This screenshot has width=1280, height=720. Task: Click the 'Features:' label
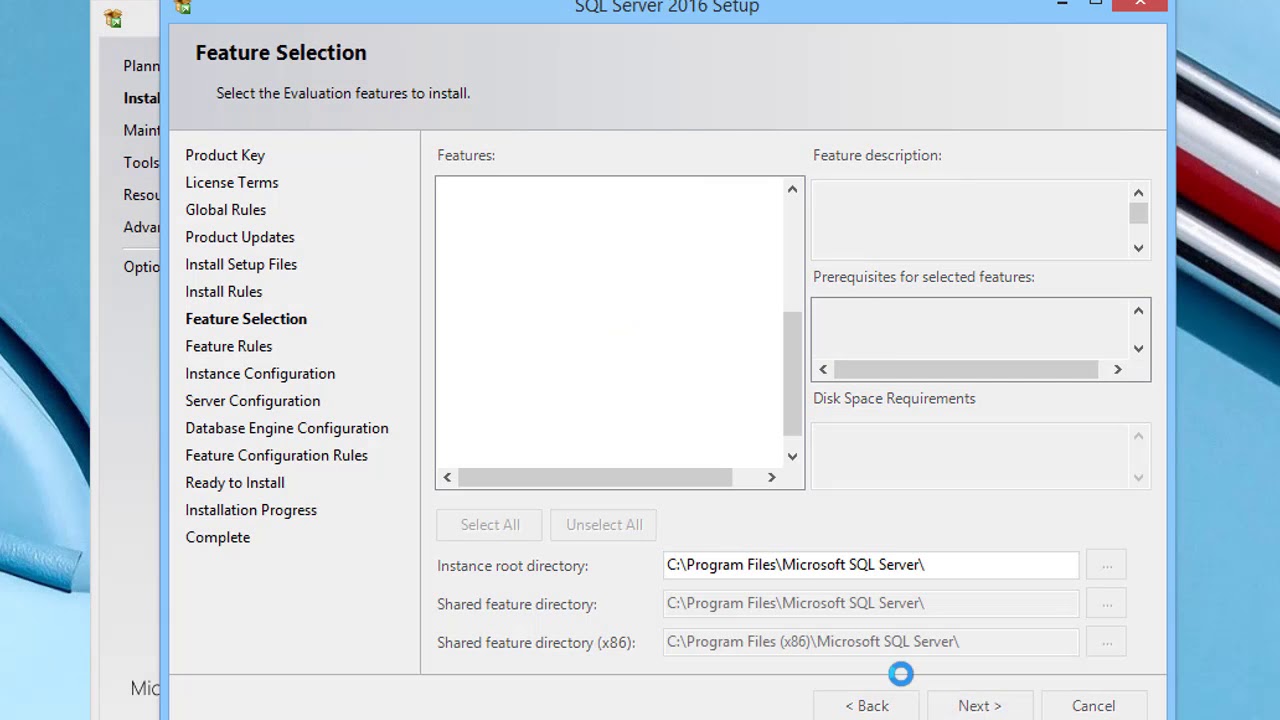click(466, 155)
